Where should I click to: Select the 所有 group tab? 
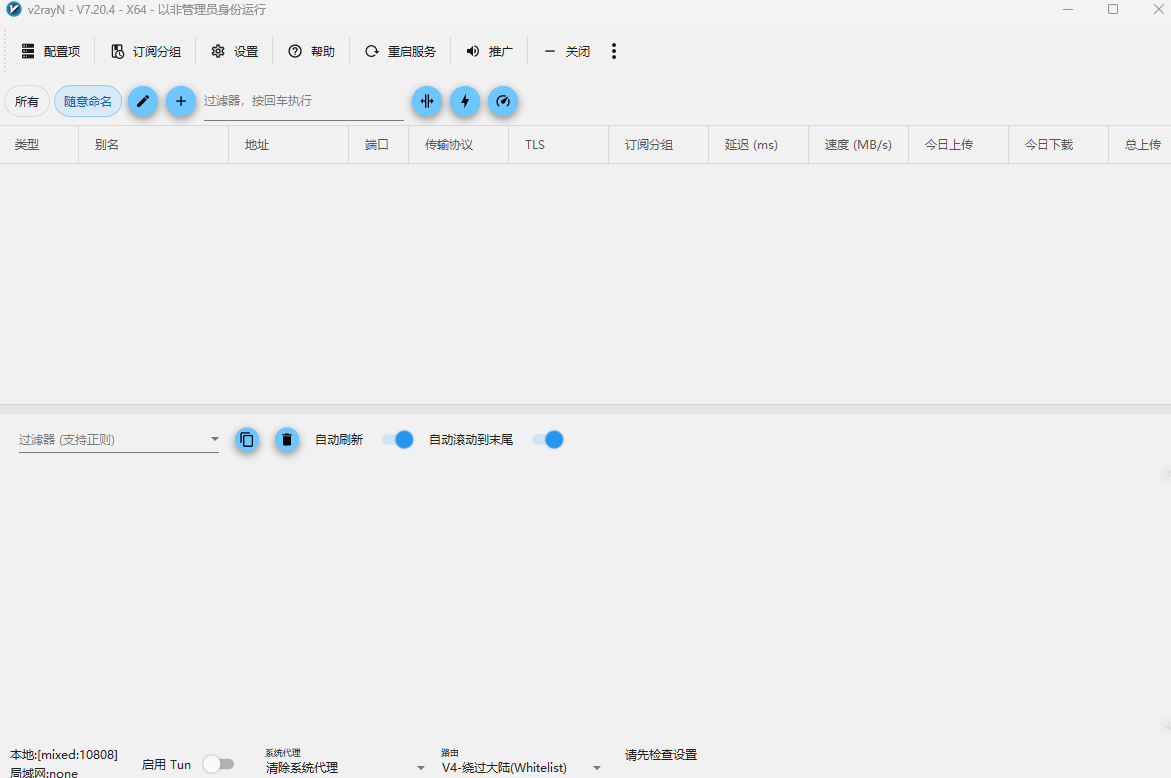[x=27, y=102]
